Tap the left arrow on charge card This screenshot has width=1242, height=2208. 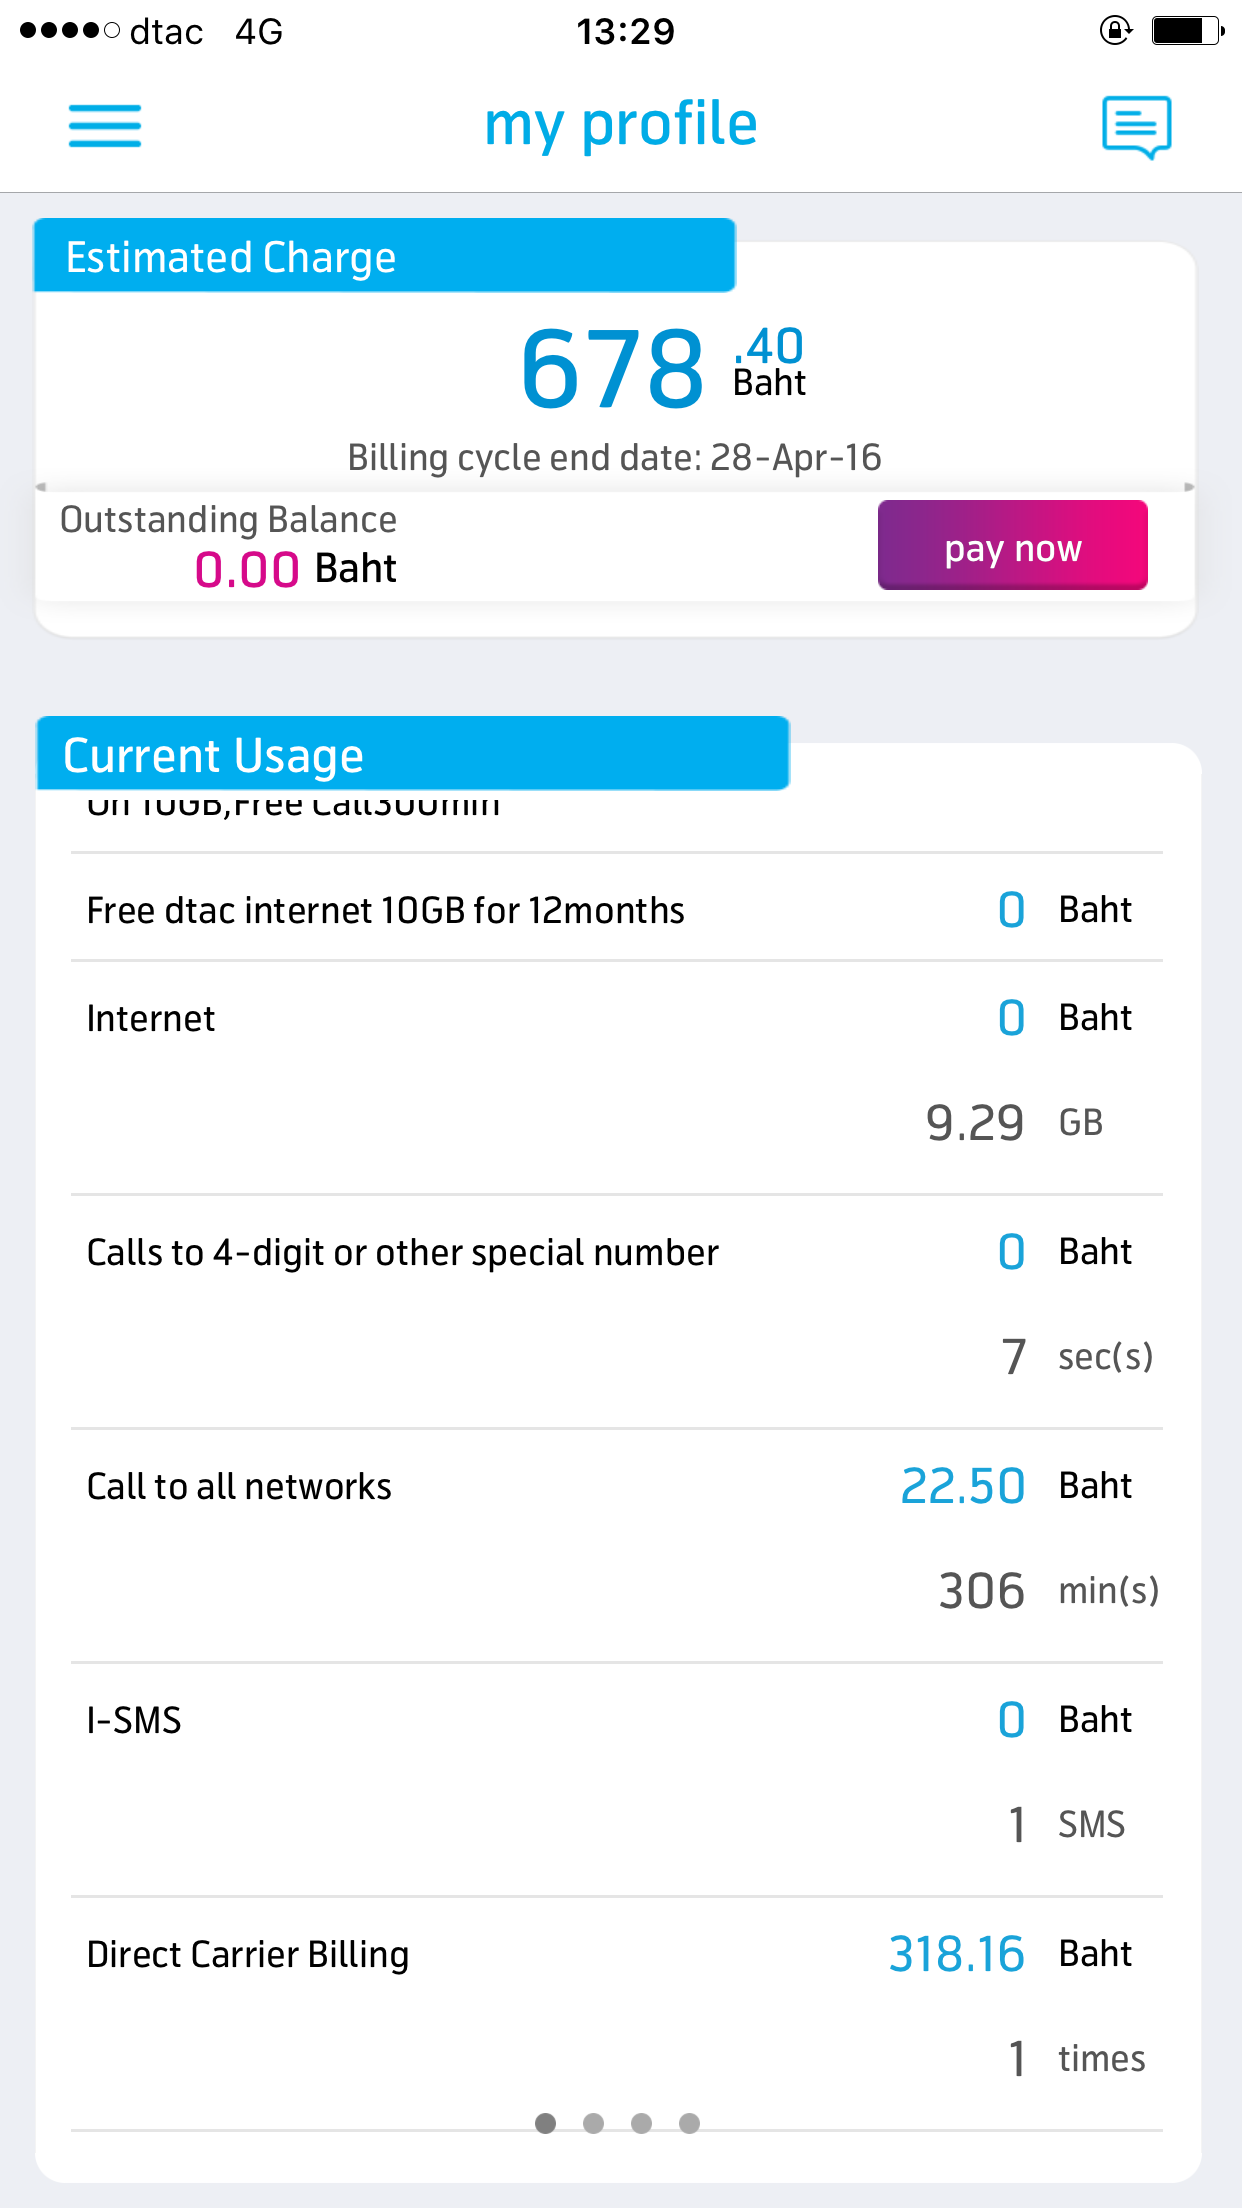(x=41, y=487)
